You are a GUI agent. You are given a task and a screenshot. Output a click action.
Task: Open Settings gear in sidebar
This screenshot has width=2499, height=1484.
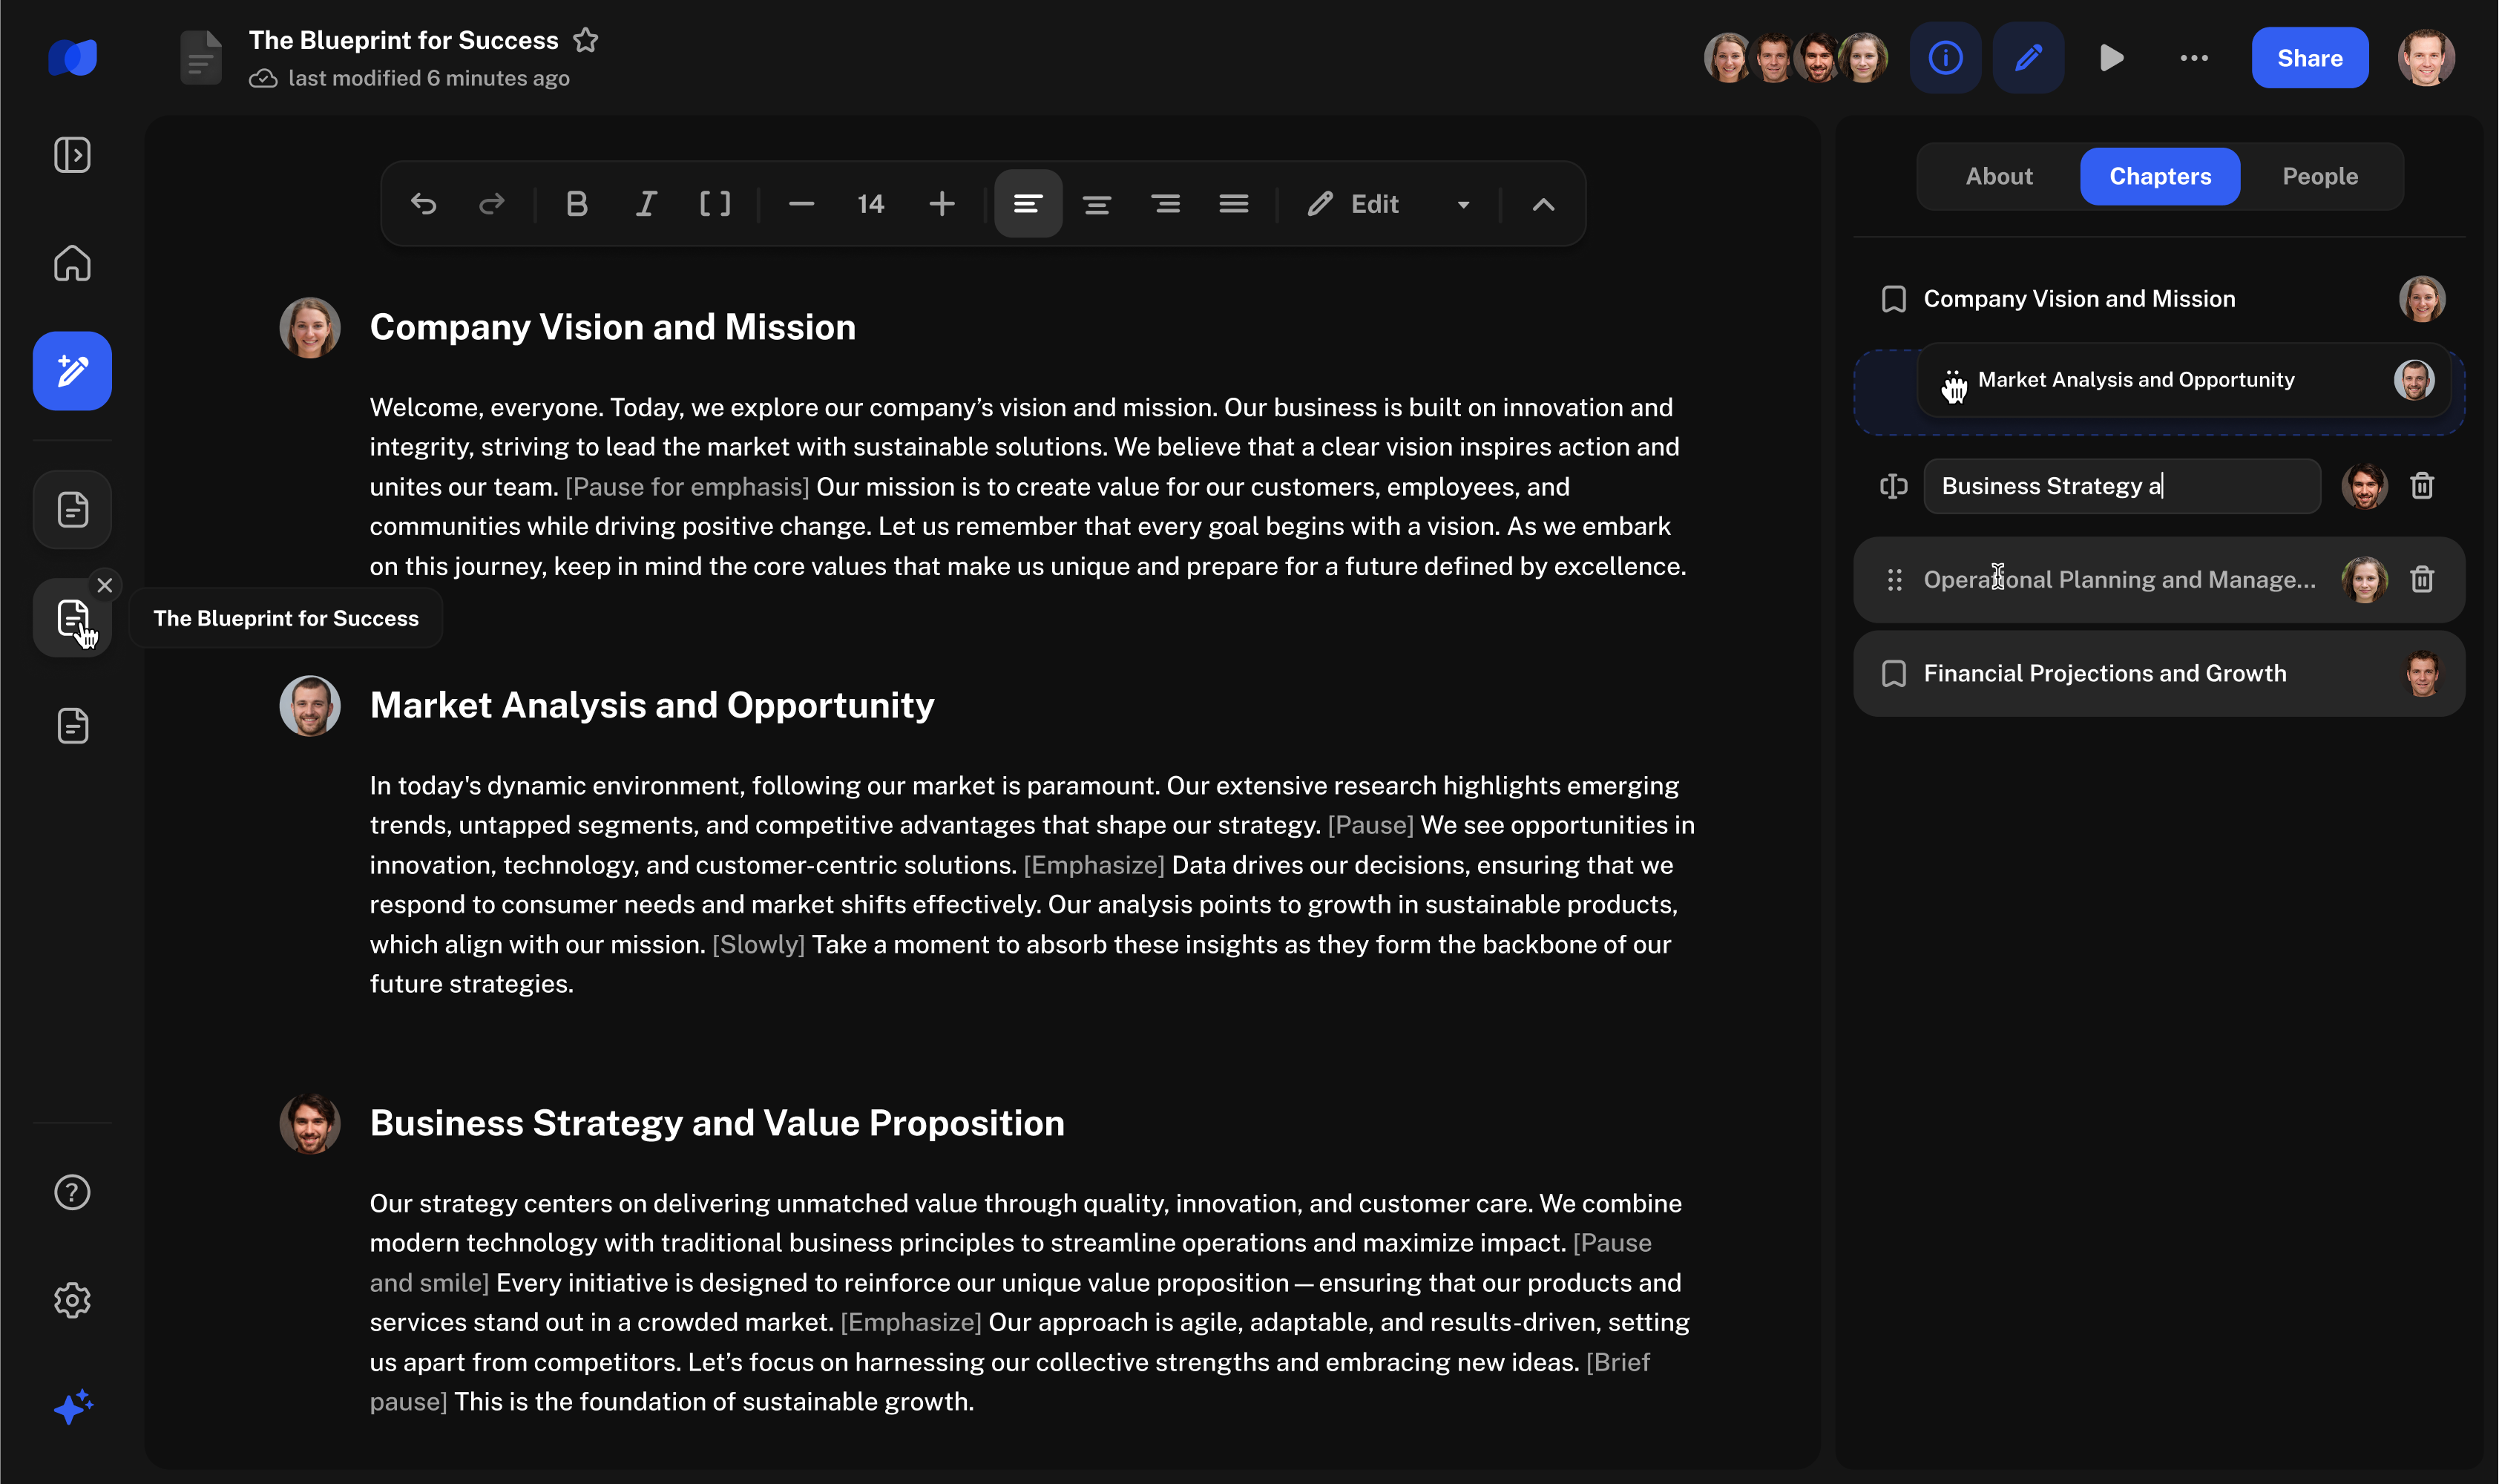pos(72,1300)
